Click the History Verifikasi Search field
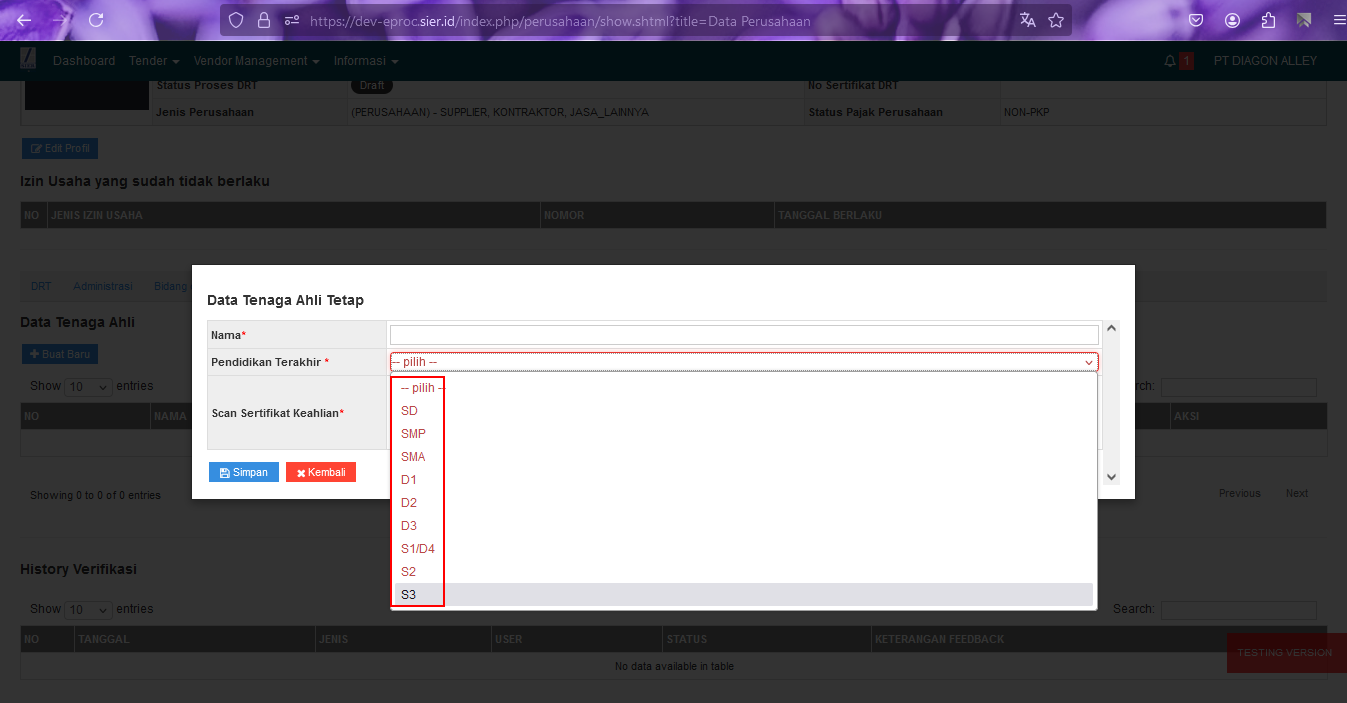Viewport: 1347px width, 703px height. pyautogui.click(x=1238, y=609)
